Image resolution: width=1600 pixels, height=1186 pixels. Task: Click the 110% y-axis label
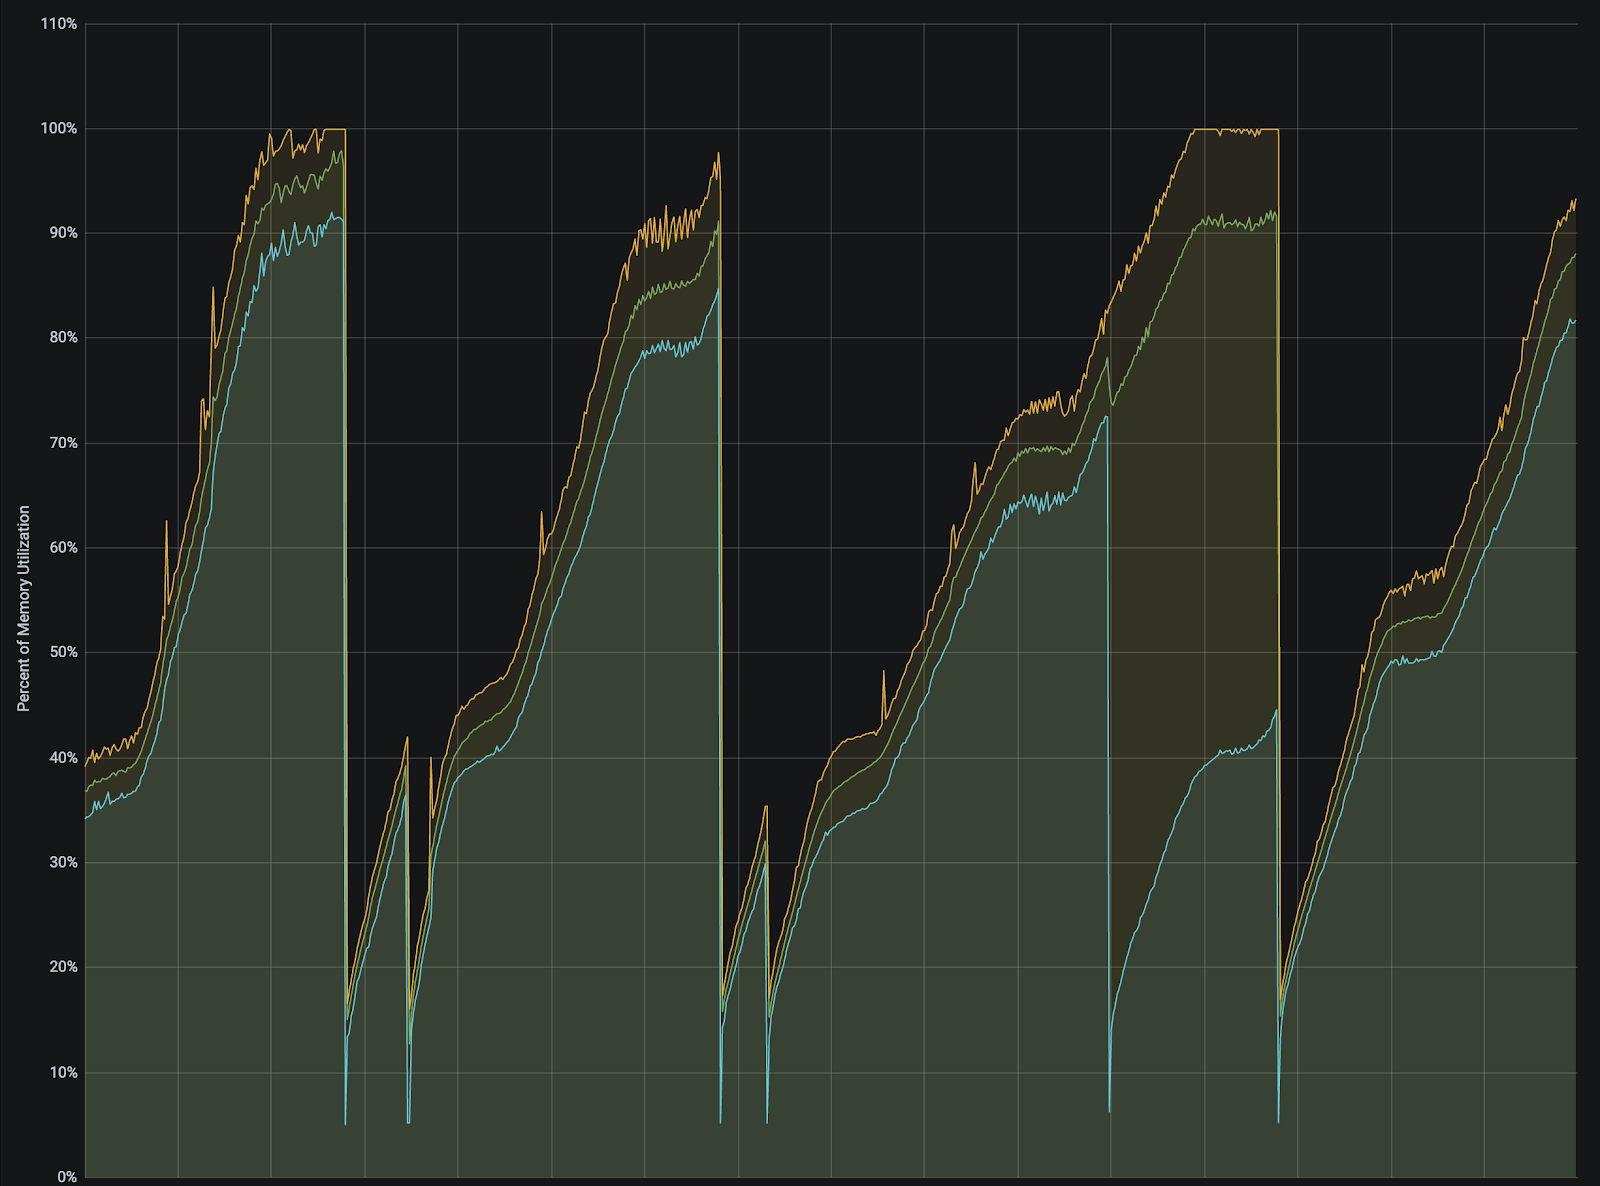(59, 24)
